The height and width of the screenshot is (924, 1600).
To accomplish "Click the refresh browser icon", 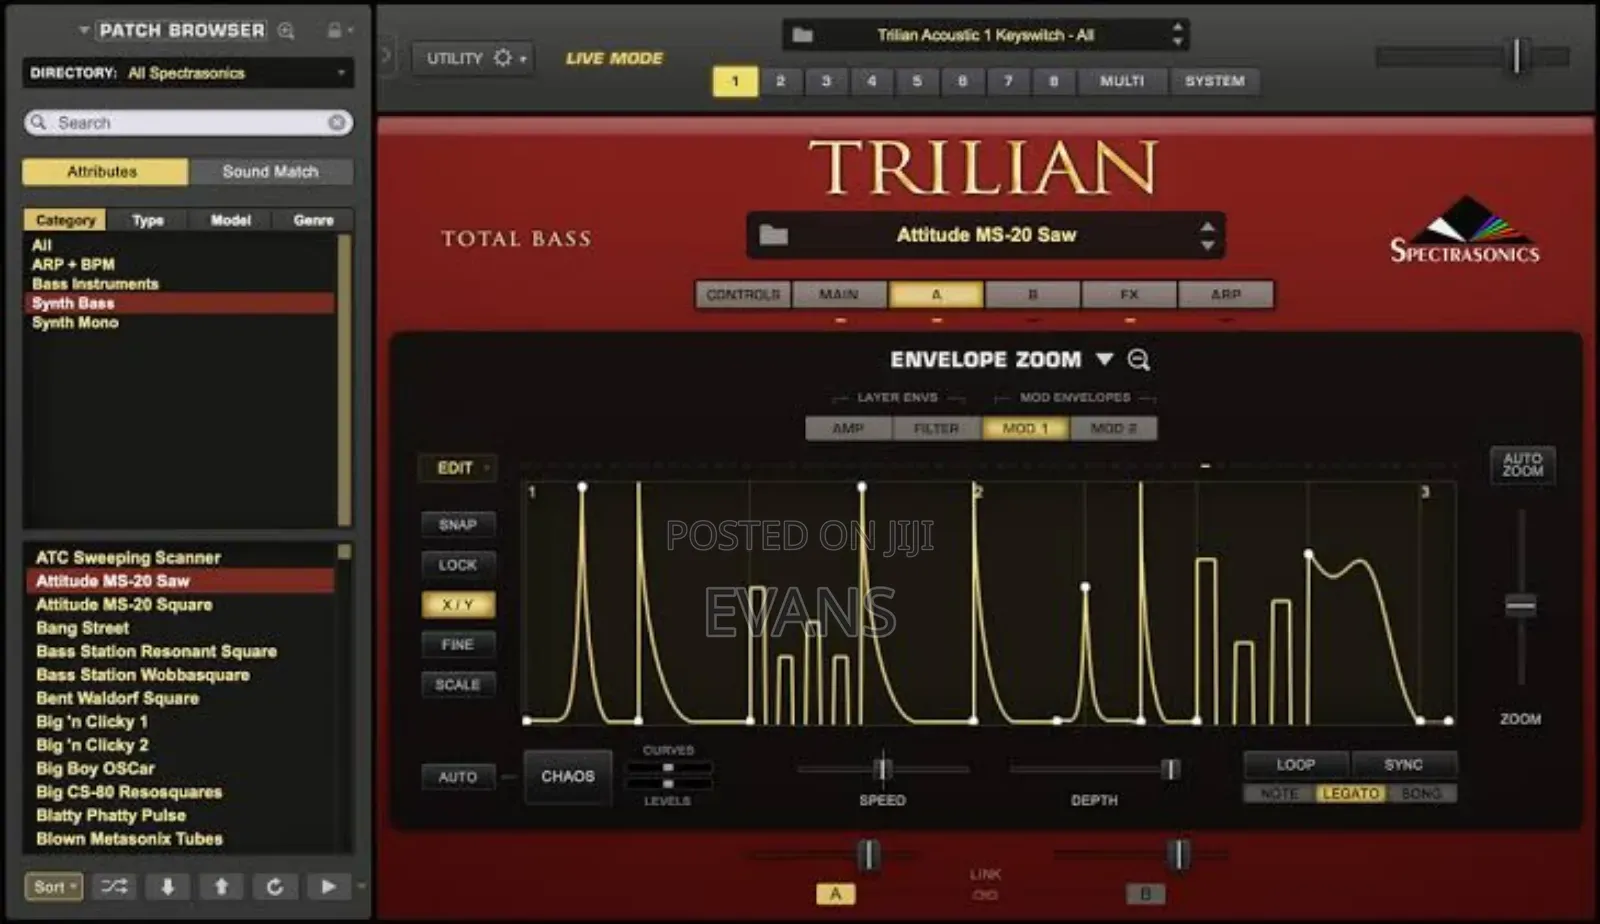I will [274, 886].
